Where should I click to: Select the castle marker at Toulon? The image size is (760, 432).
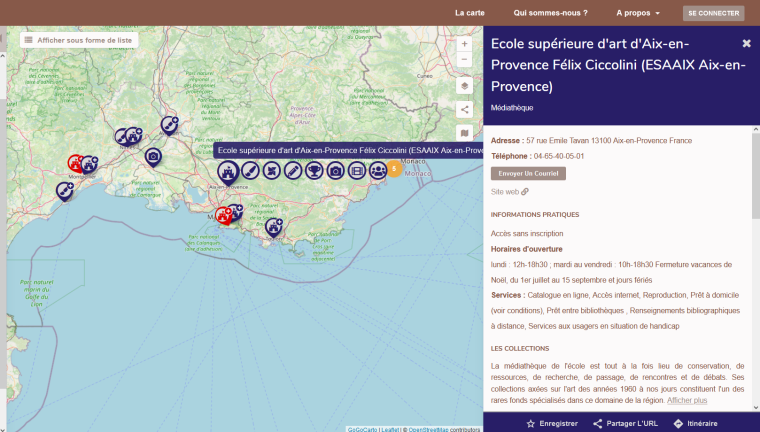tap(274, 227)
